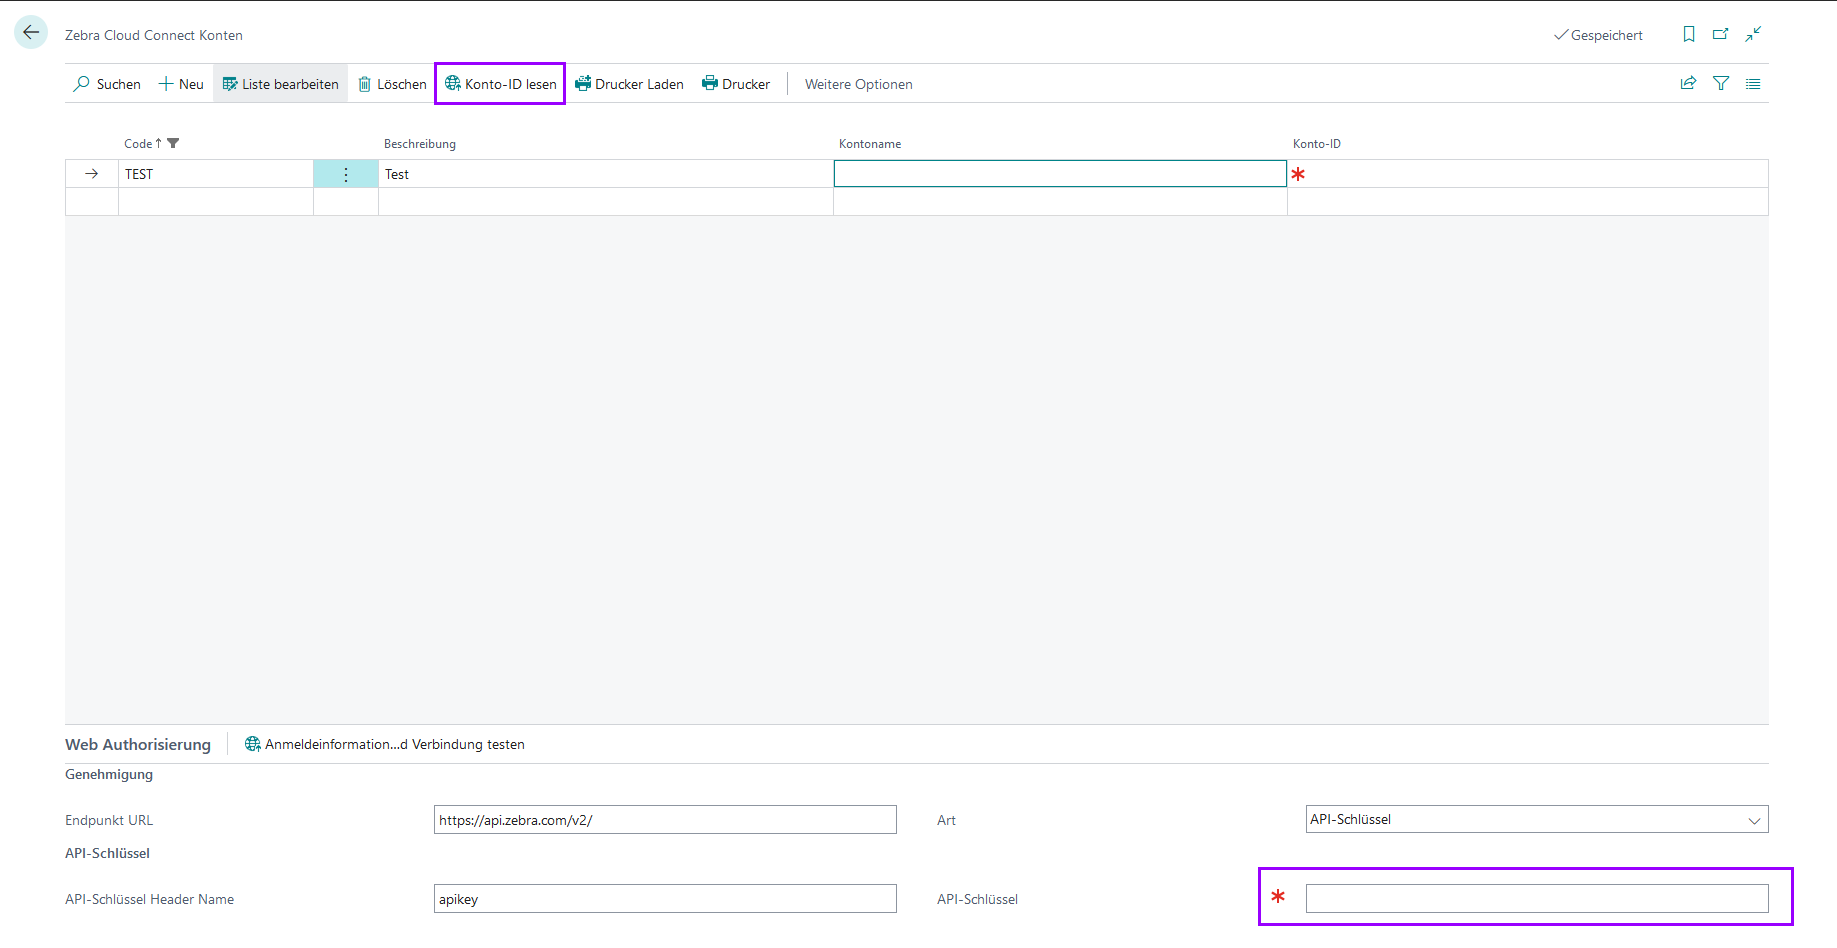
Task: Click the Konto-ID cell in TEST row
Action: (x=1528, y=174)
